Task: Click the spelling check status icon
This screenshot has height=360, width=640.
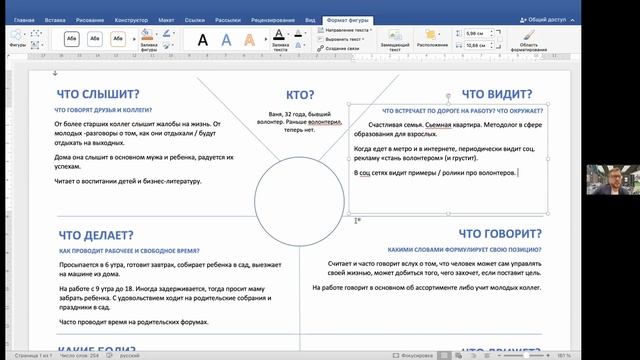Action: [x=109, y=356]
